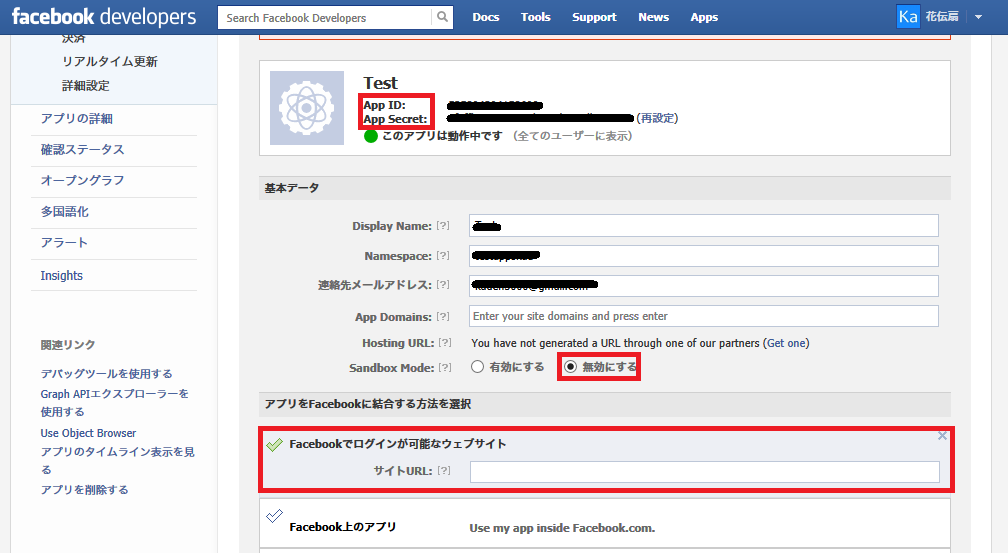Click 全てのユーザーに表示 status text
The height and width of the screenshot is (553, 1008).
pos(572,136)
